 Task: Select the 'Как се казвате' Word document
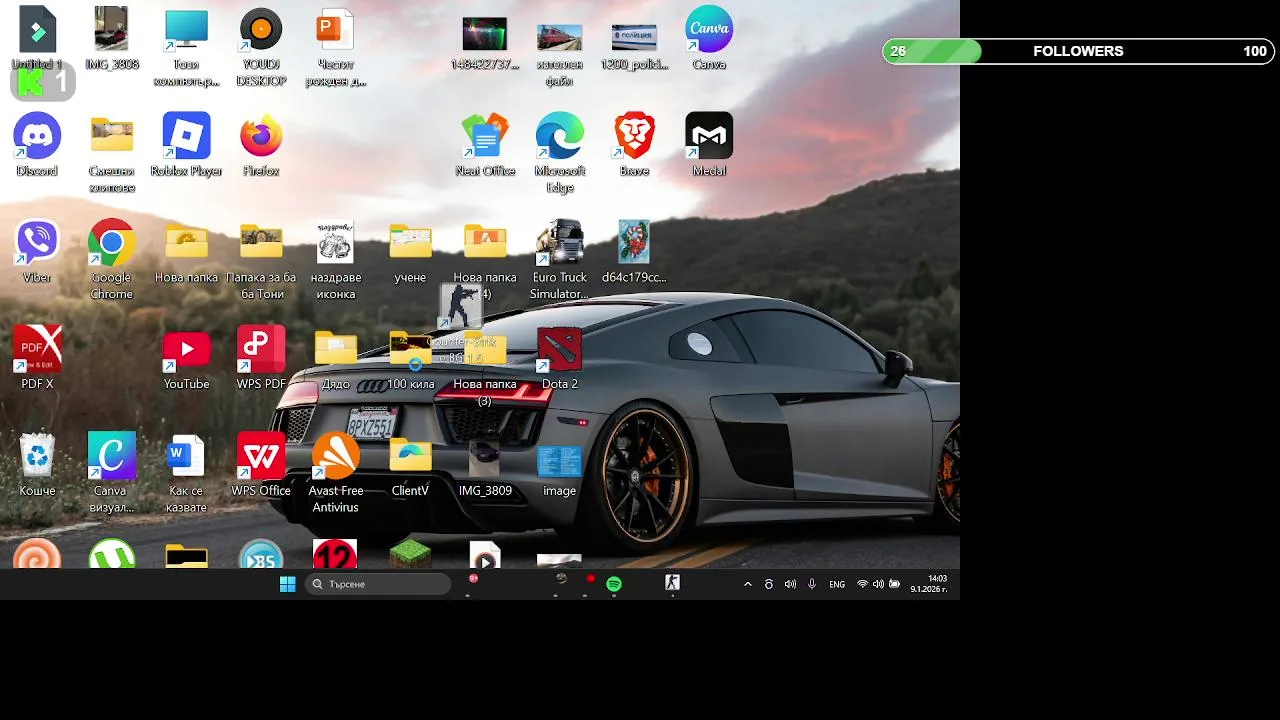[186, 457]
